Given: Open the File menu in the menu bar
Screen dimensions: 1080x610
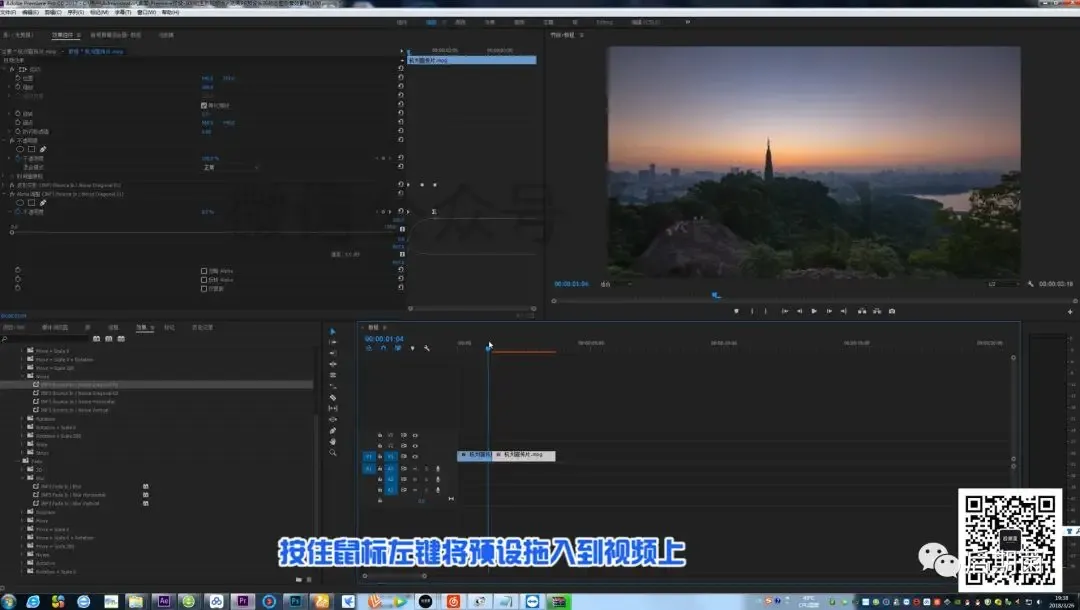Looking at the screenshot, I should (8, 12).
